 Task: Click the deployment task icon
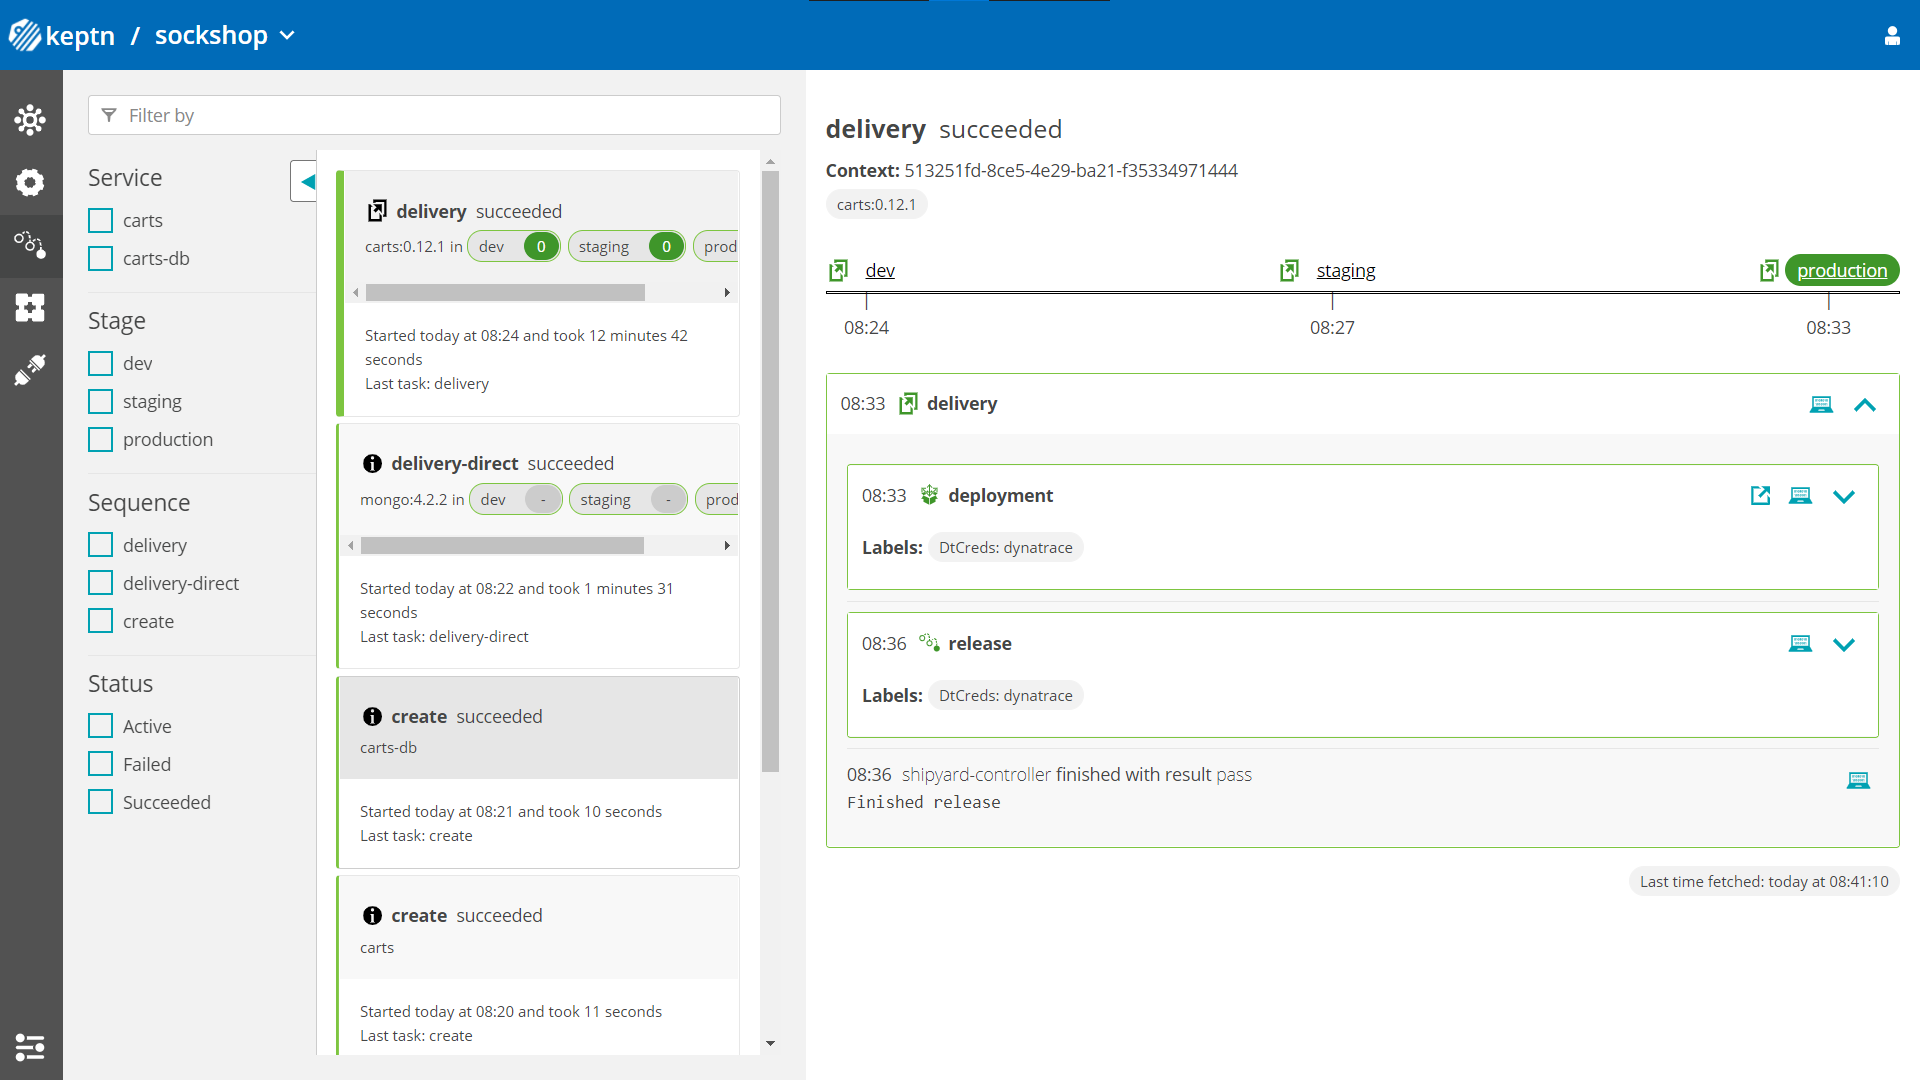929,495
